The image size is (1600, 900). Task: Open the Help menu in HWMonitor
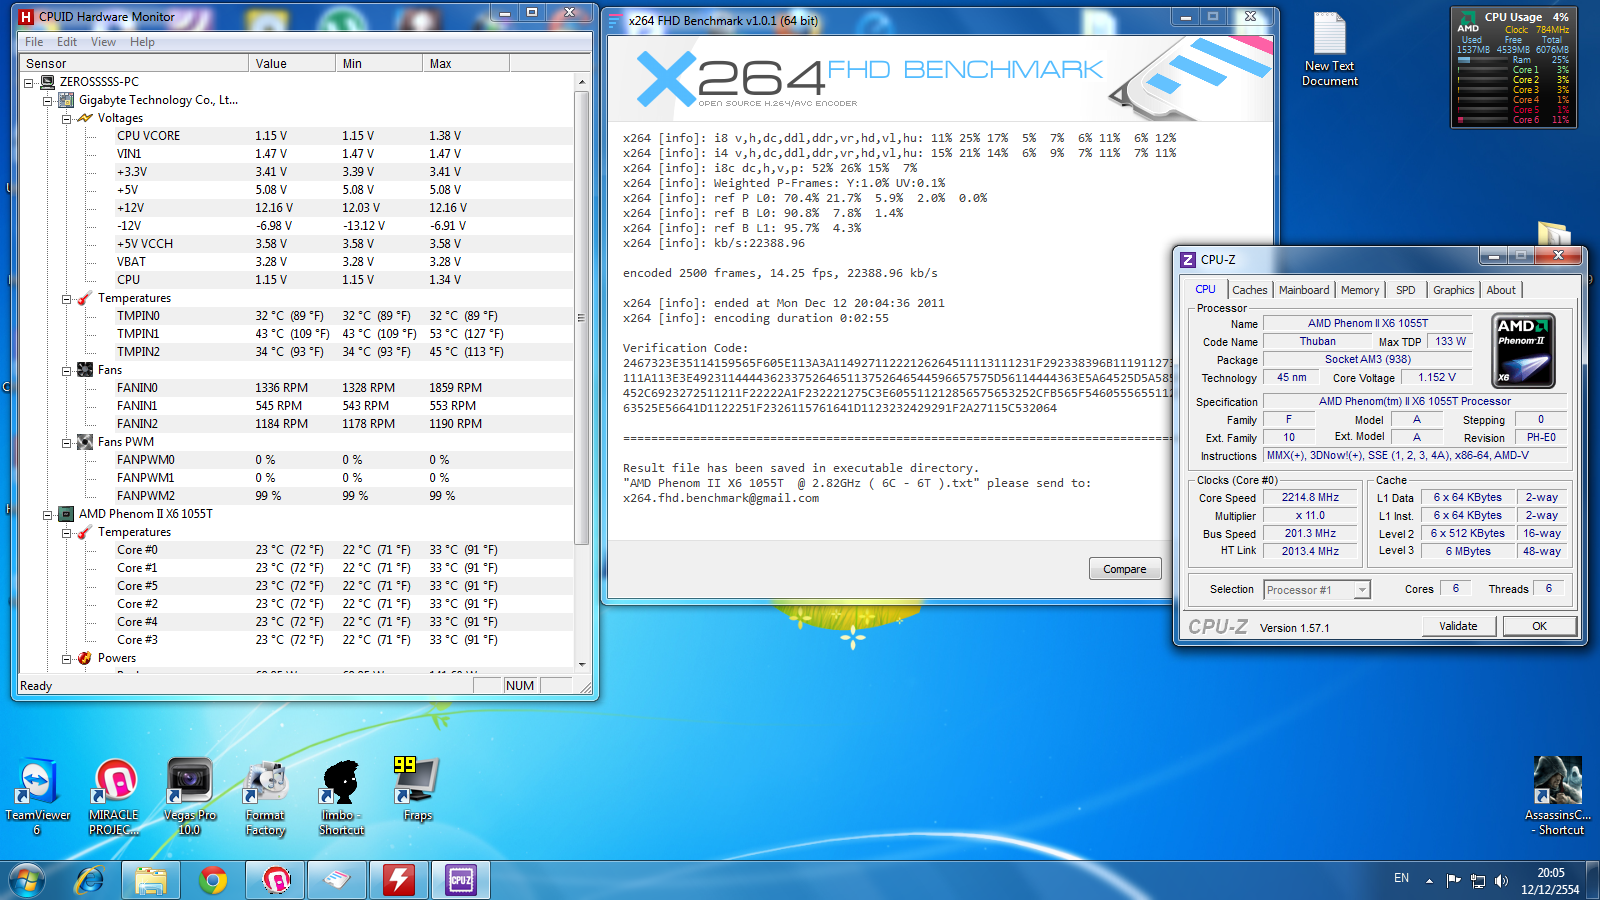[142, 42]
